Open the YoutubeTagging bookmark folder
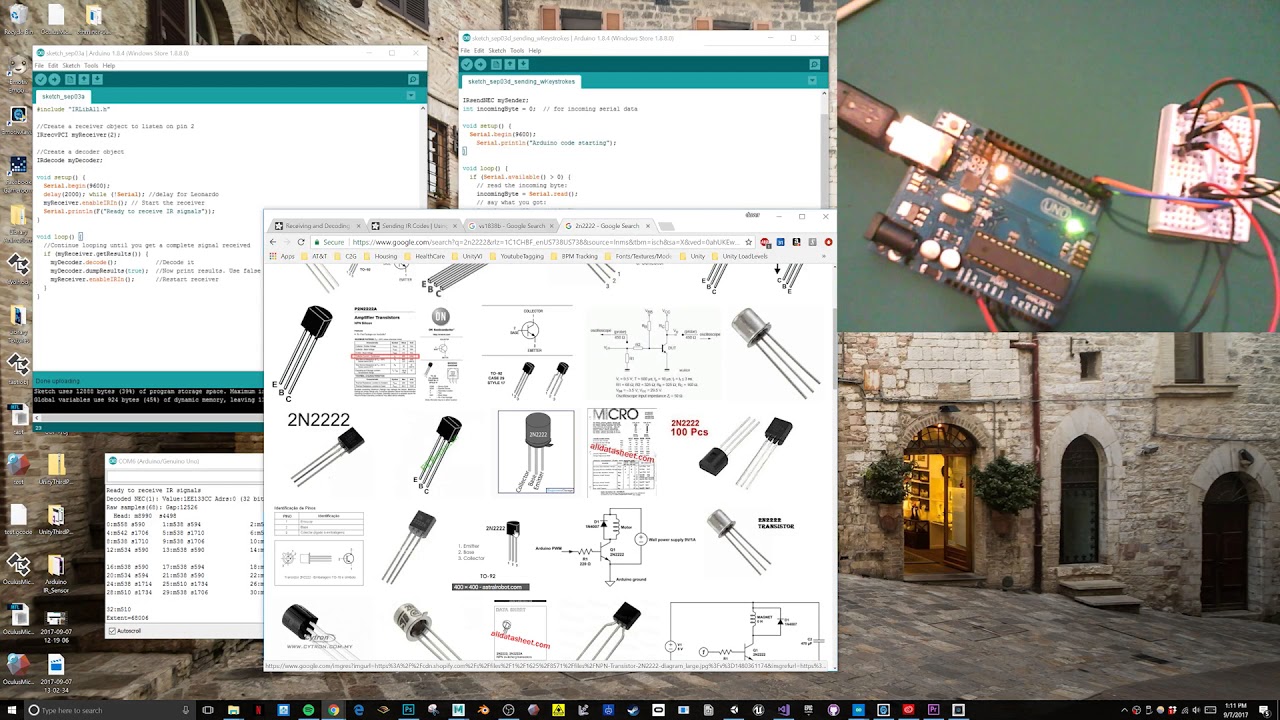This screenshot has height=720, width=1280. click(x=517, y=256)
